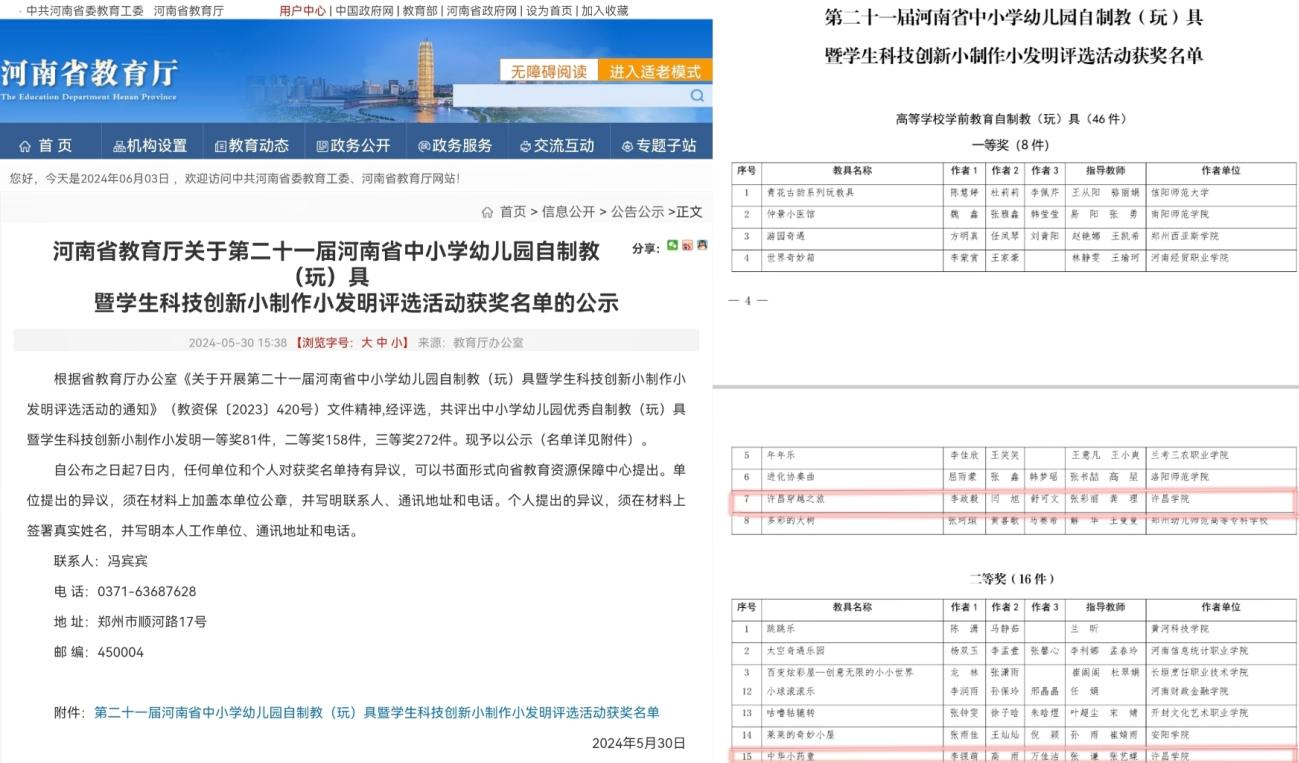This screenshot has width=1299, height=763.
Task: Click the postal code 450004
Action: pyautogui.click(x=121, y=652)
